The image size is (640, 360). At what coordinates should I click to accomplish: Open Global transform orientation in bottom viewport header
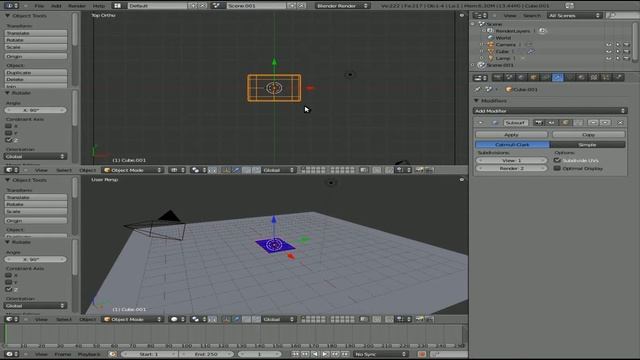[278, 319]
